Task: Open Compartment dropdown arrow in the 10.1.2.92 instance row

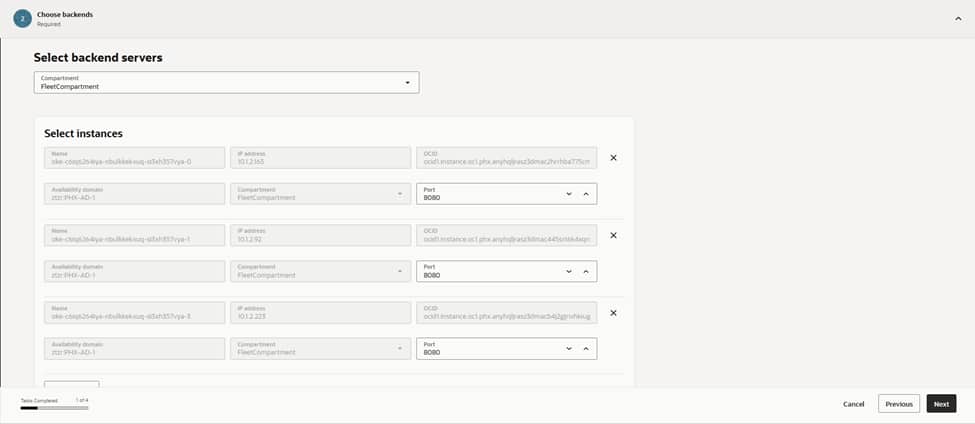Action: click(x=400, y=272)
